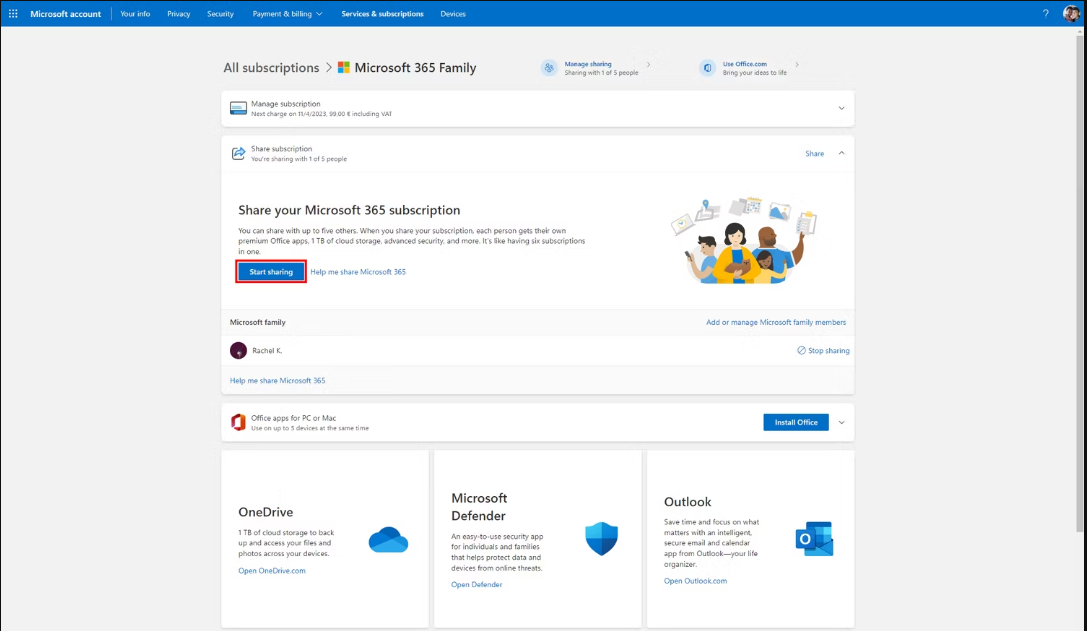Open the Payment & billing dropdown menu

coord(286,14)
